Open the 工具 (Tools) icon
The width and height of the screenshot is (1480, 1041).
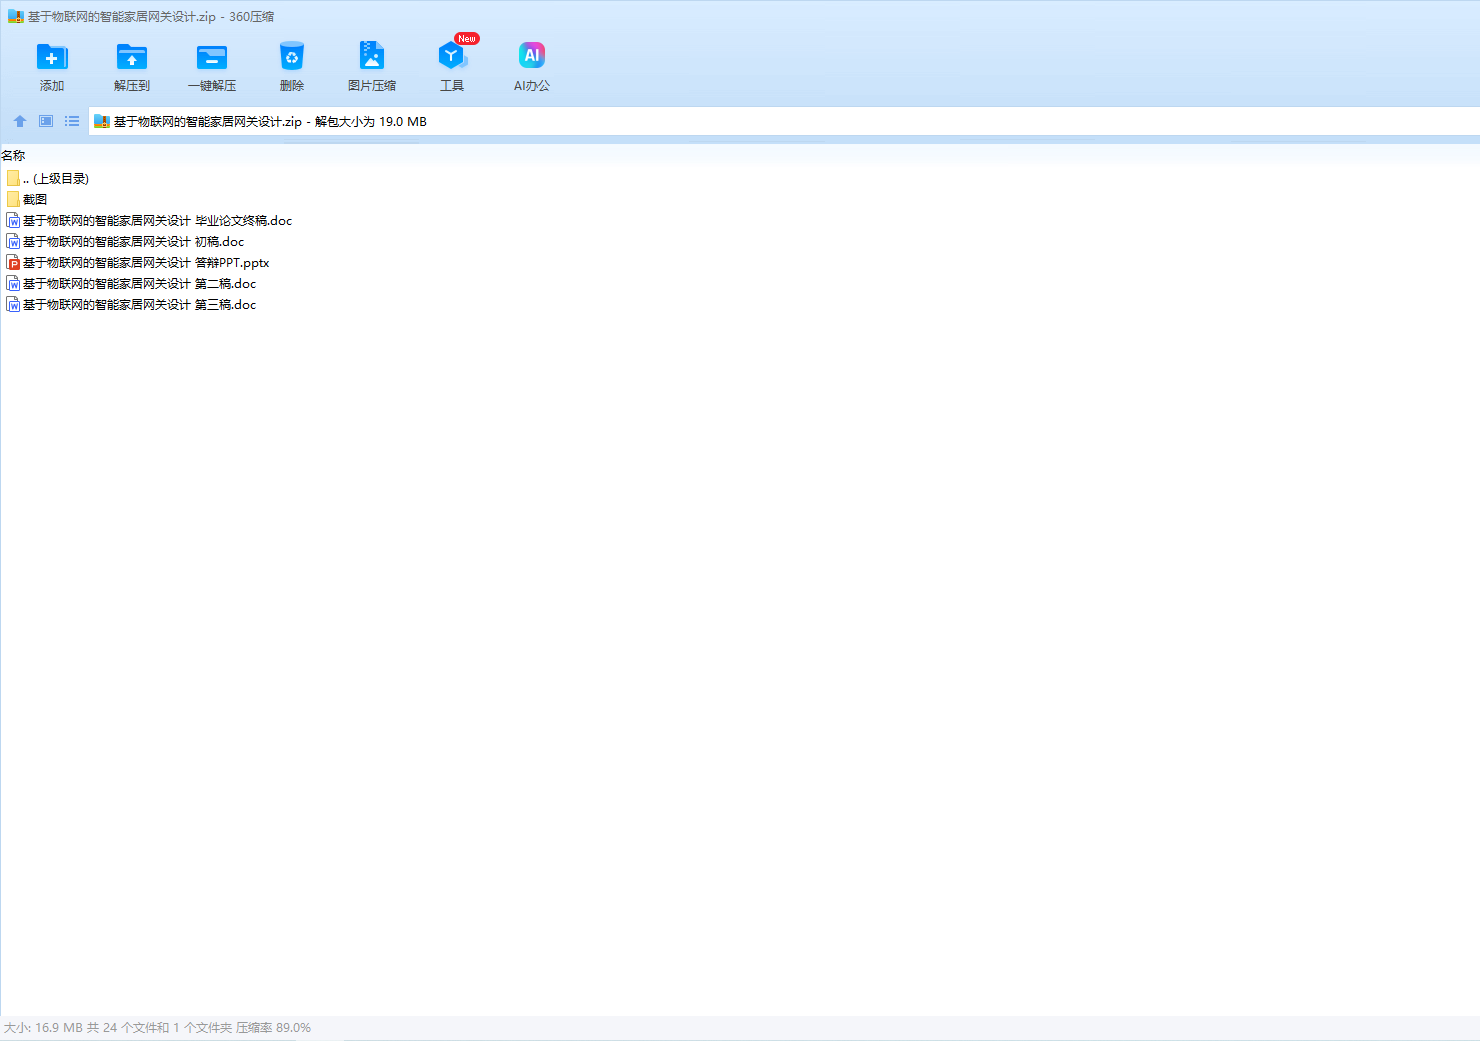click(452, 55)
